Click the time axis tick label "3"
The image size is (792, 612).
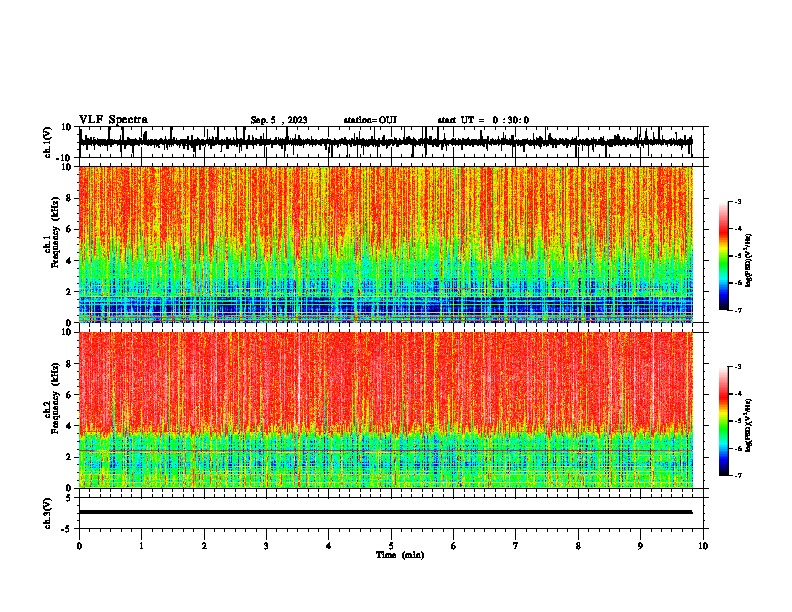(266, 546)
